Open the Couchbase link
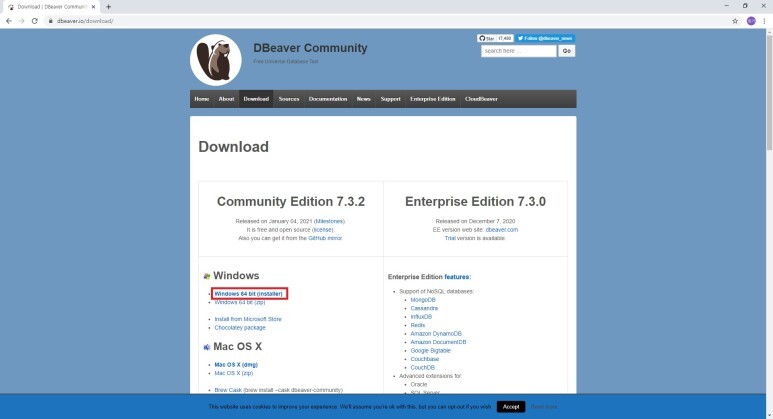 click(x=424, y=359)
